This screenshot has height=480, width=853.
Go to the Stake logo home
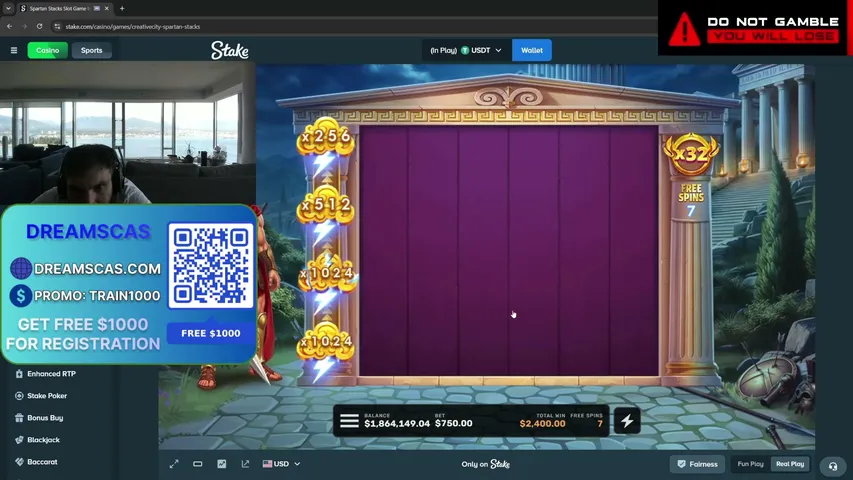click(230, 50)
